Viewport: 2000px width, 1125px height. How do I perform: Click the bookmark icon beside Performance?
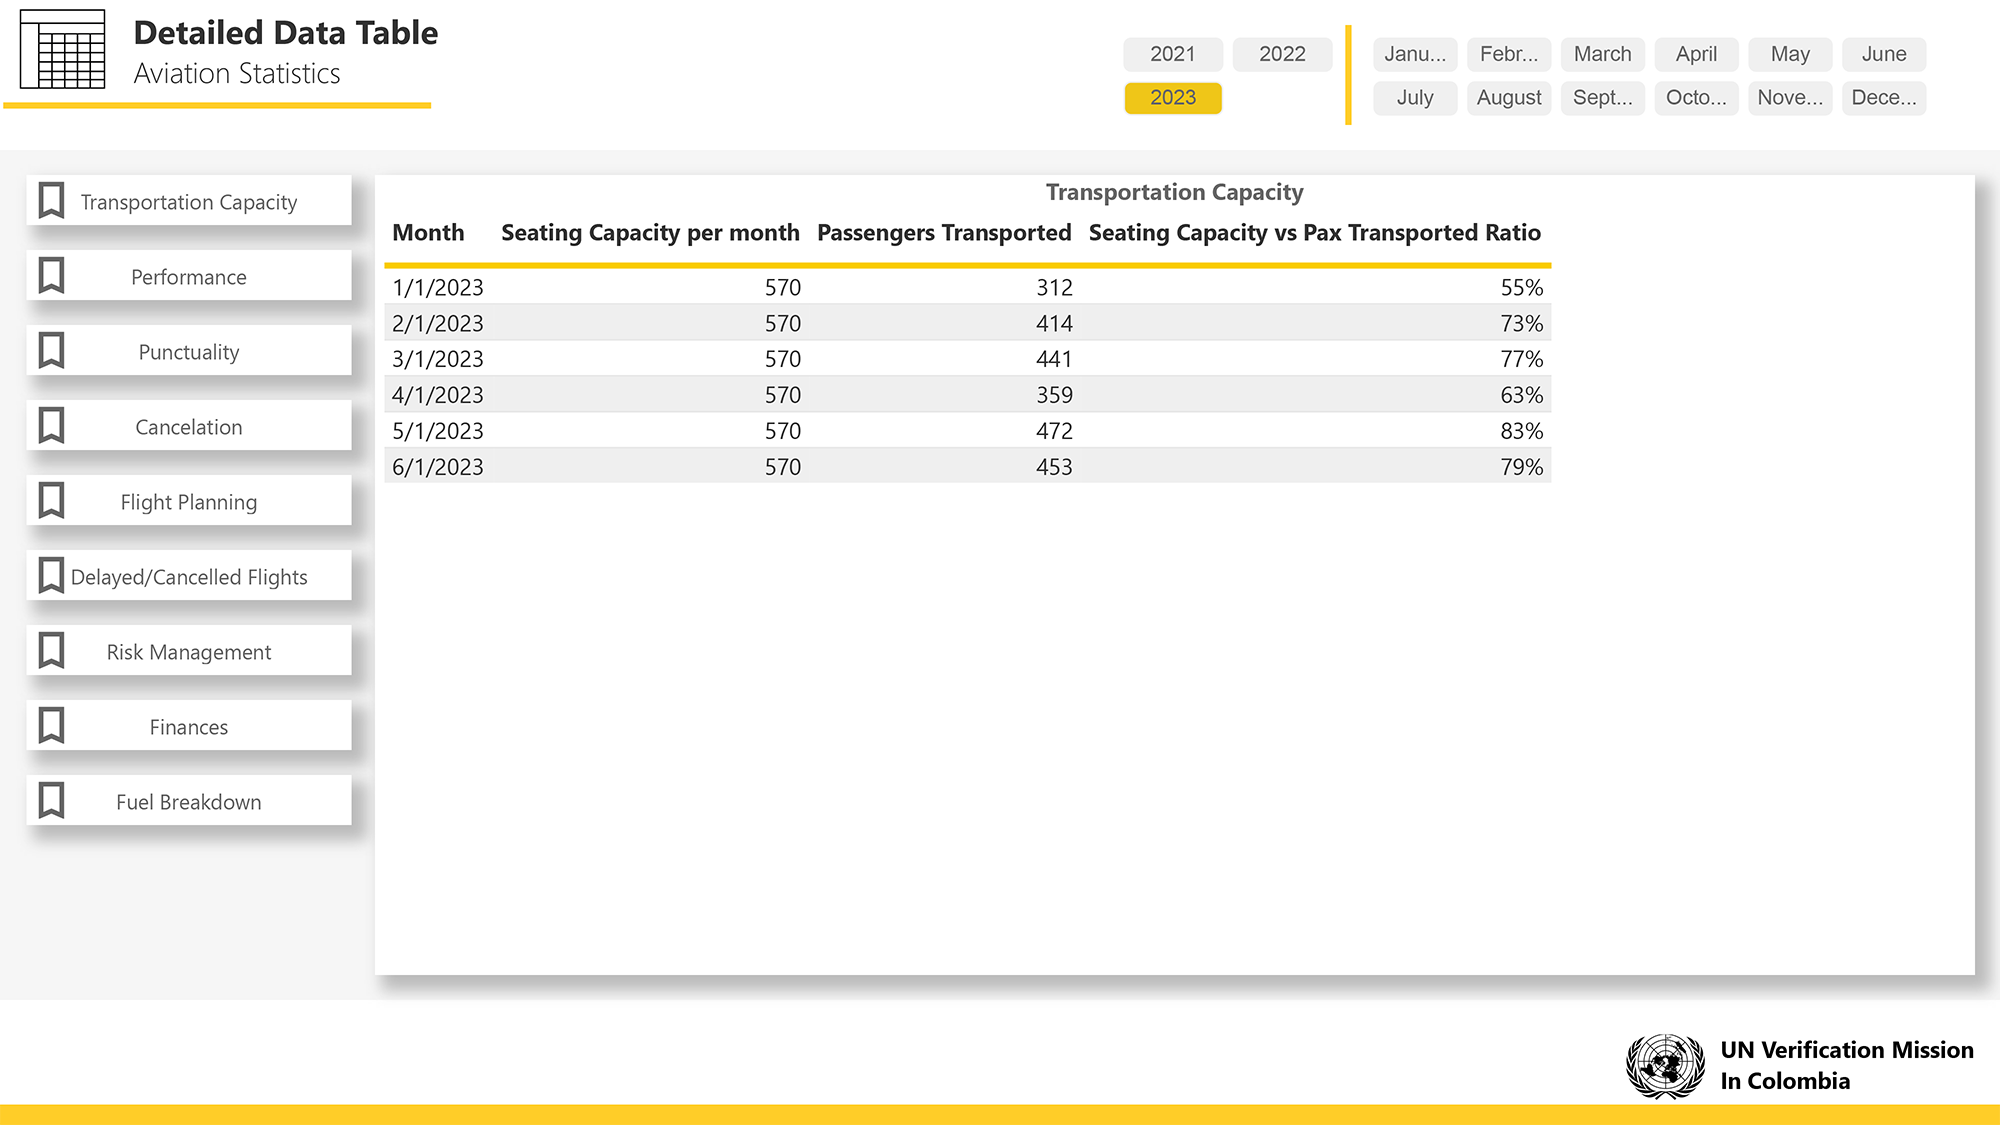coord(51,276)
